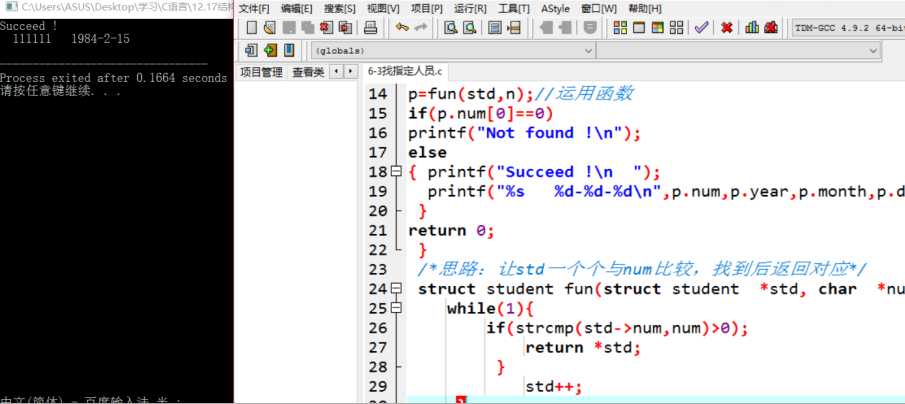Open the 帮助[H] menu
This screenshot has height=404, width=905.
(x=645, y=9)
